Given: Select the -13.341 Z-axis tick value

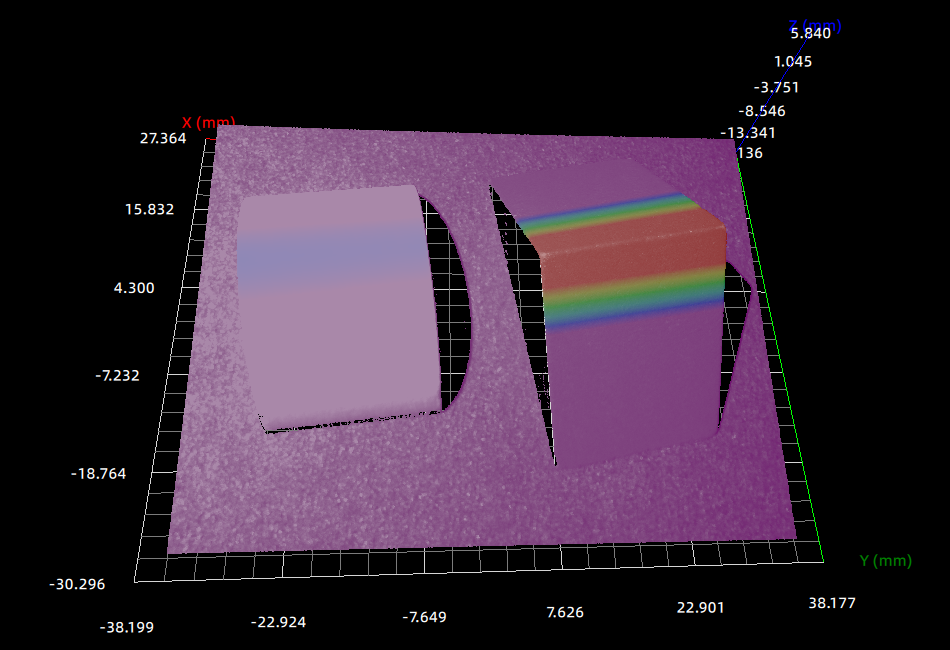Looking at the screenshot, I should [x=748, y=133].
